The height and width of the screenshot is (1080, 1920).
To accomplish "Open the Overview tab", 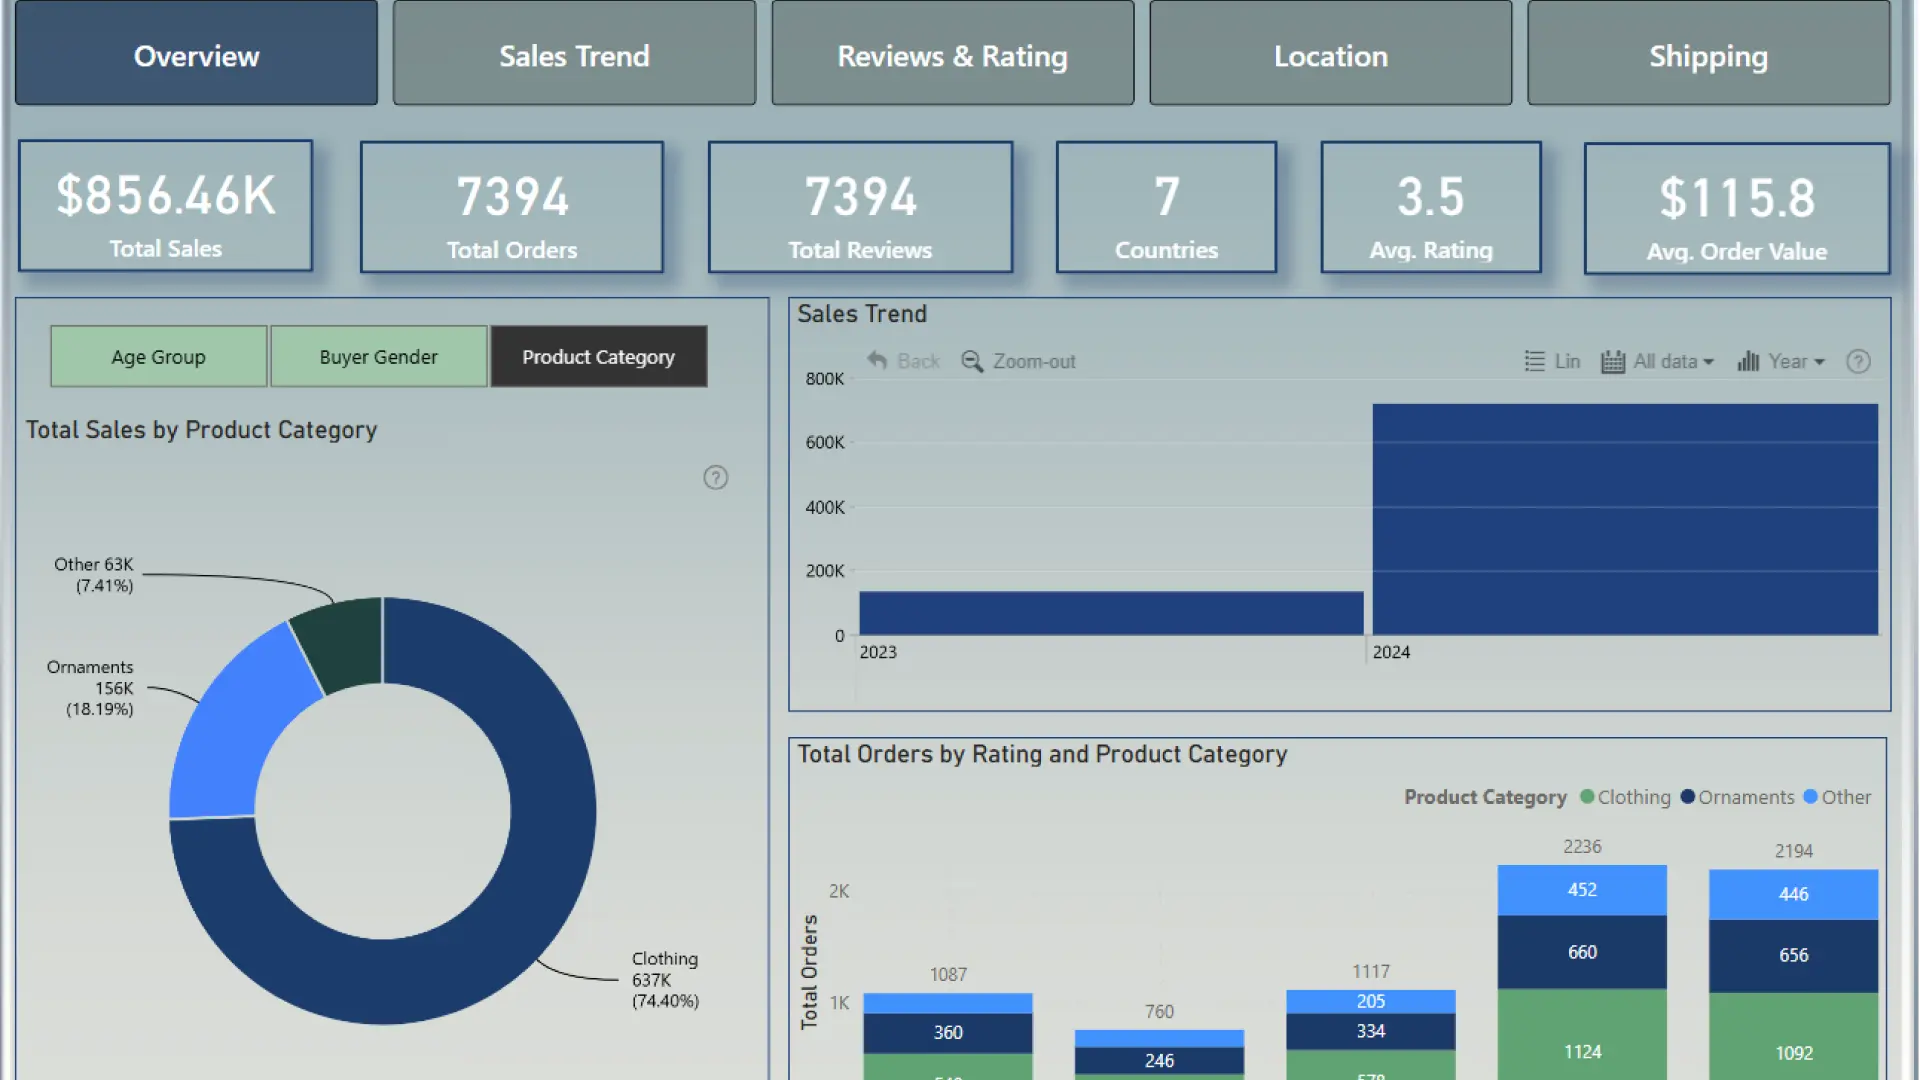I will coord(196,53).
